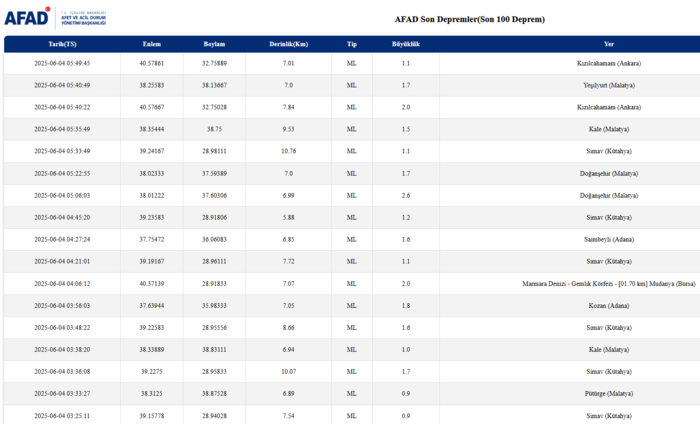The width and height of the screenshot is (700, 424).
Task: Click depth value 10.76
Action: coord(288,151)
